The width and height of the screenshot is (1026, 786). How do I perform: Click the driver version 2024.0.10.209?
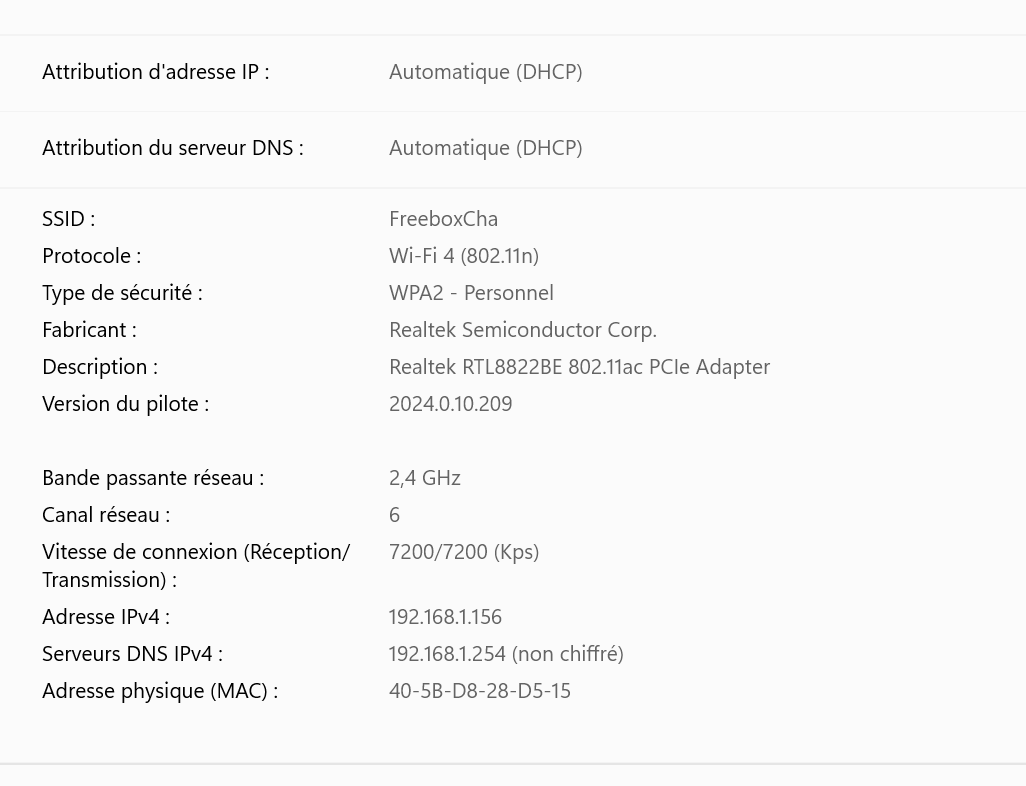[x=450, y=404]
